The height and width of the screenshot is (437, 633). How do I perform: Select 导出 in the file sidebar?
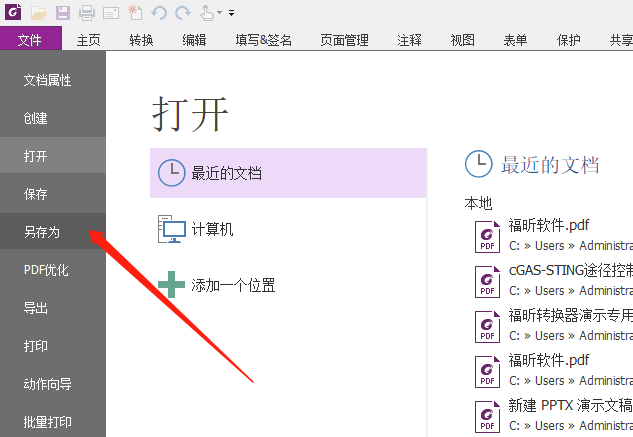point(53,308)
